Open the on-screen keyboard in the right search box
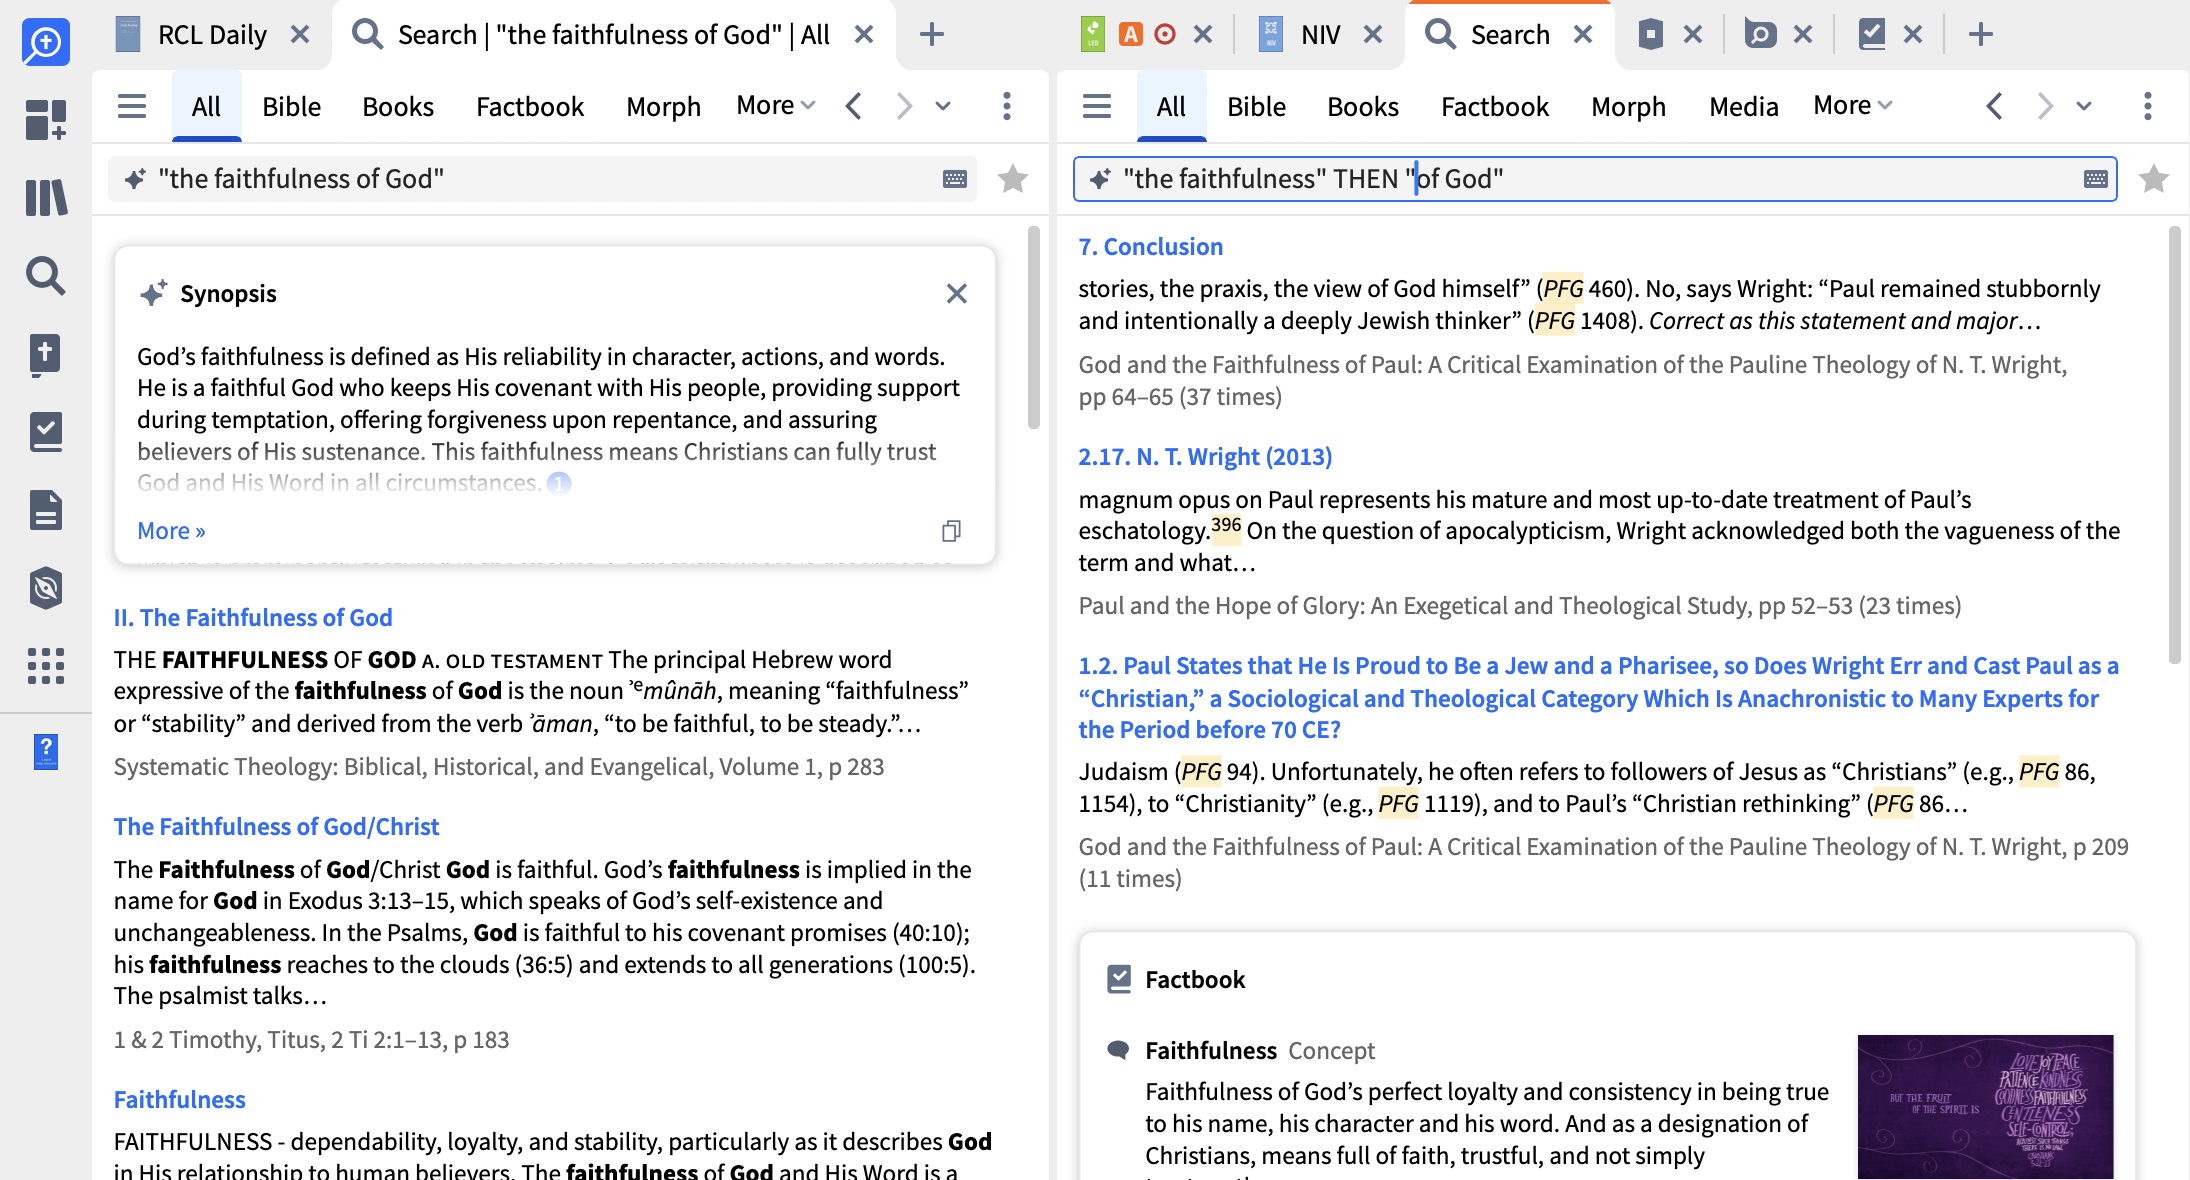Screen dimensions: 2190x1180 tap(2095, 179)
